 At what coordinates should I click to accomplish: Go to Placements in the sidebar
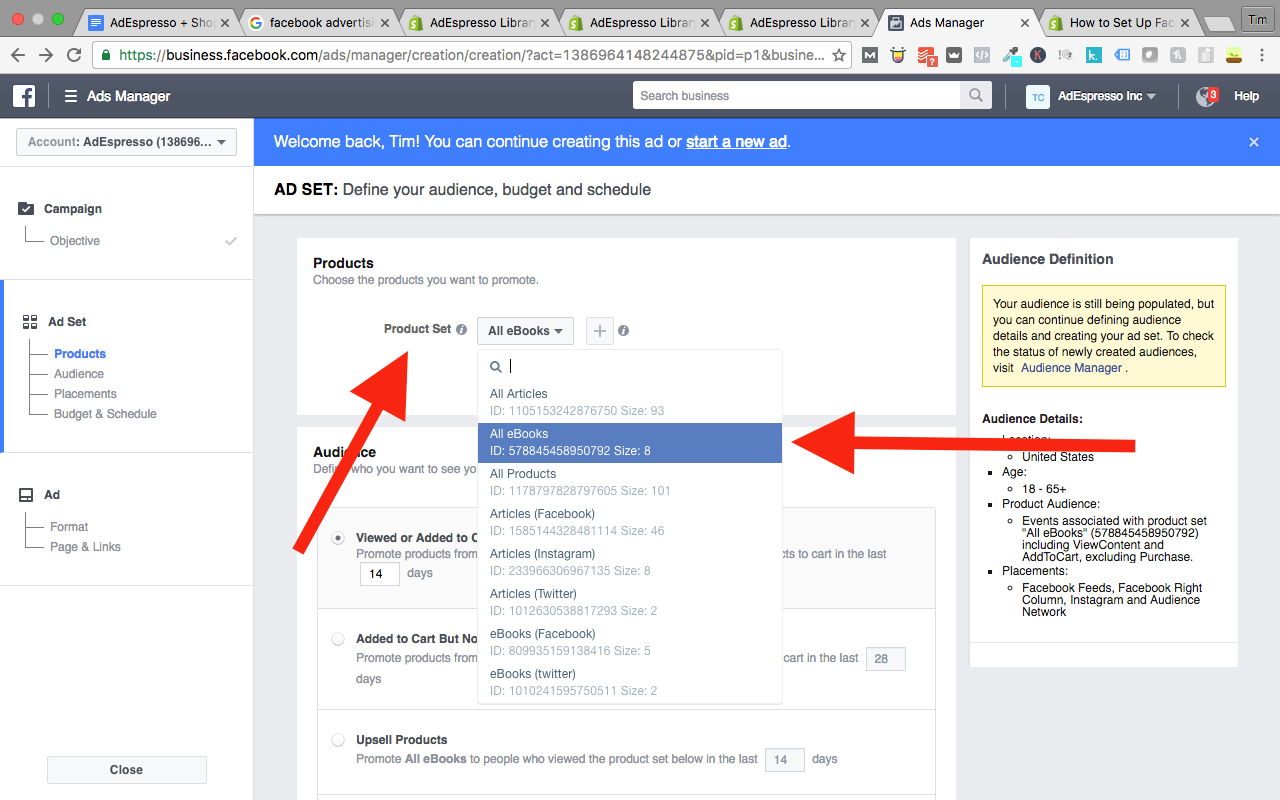pyautogui.click(x=85, y=394)
